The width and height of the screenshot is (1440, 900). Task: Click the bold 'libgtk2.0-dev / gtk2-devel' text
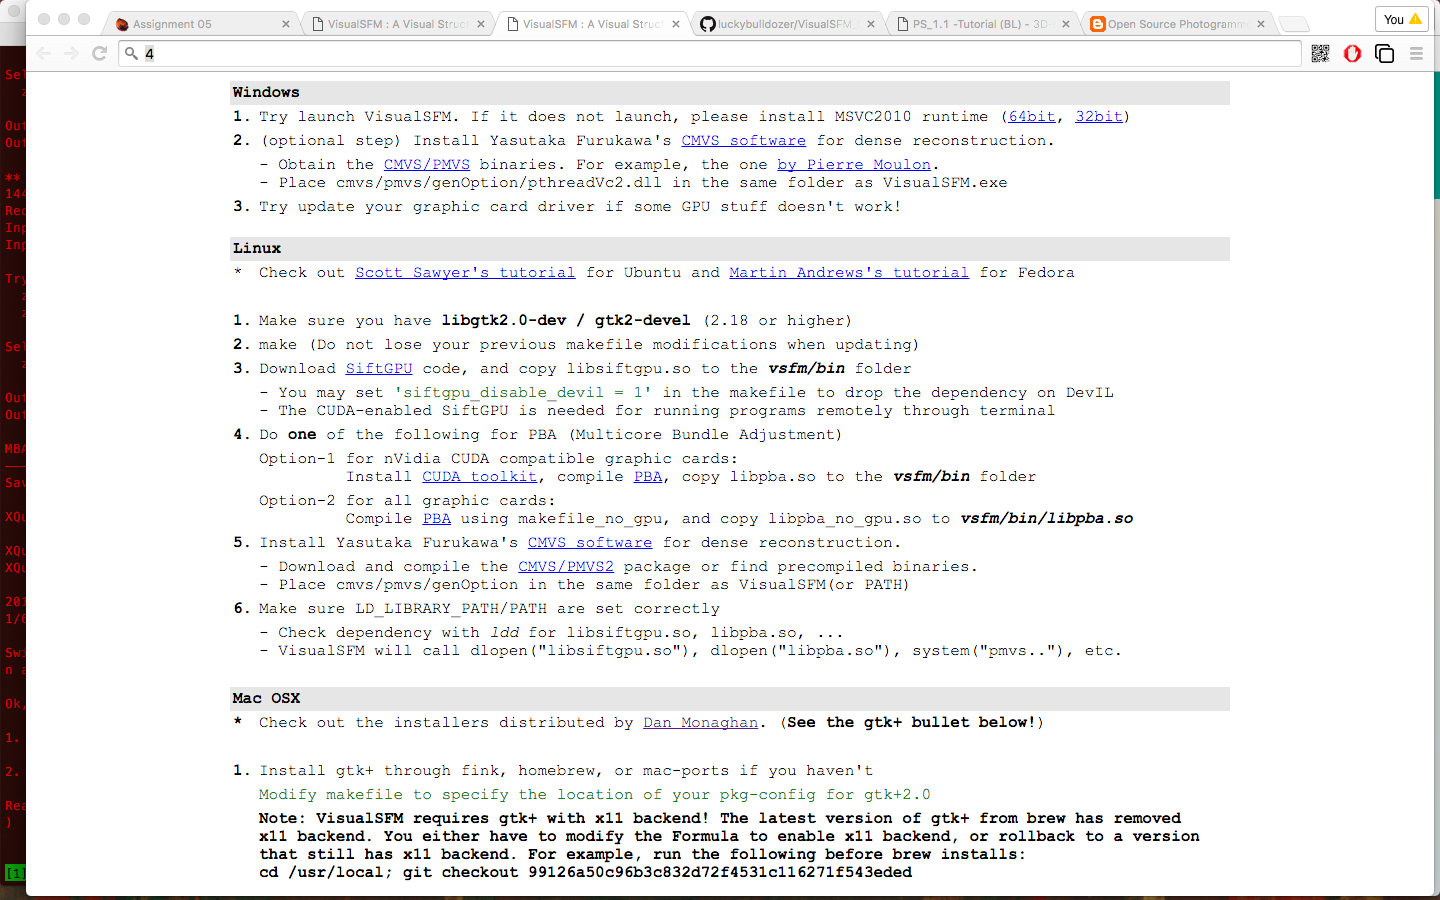[x=566, y=321]
